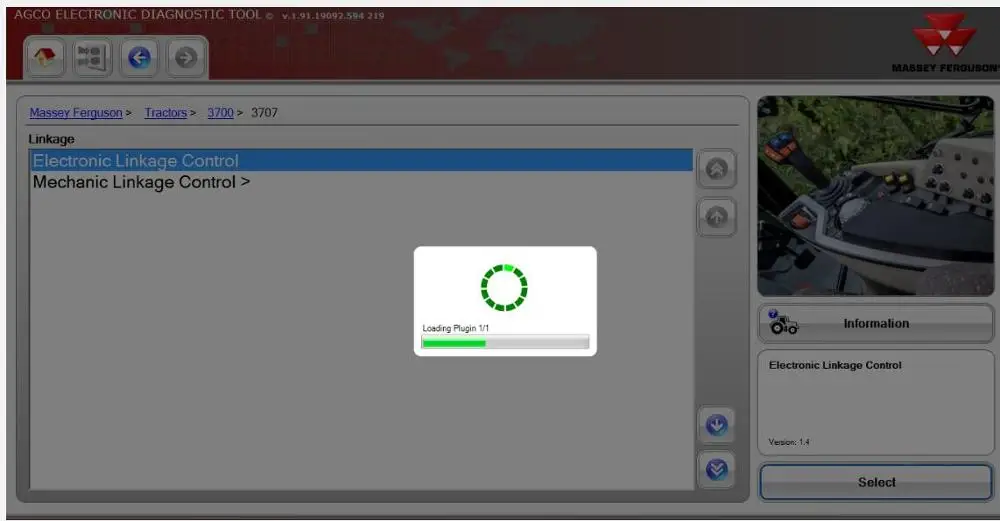Click the blue Back arrow button
This screenshot has height=521, width=1000.
pos(139,58)
